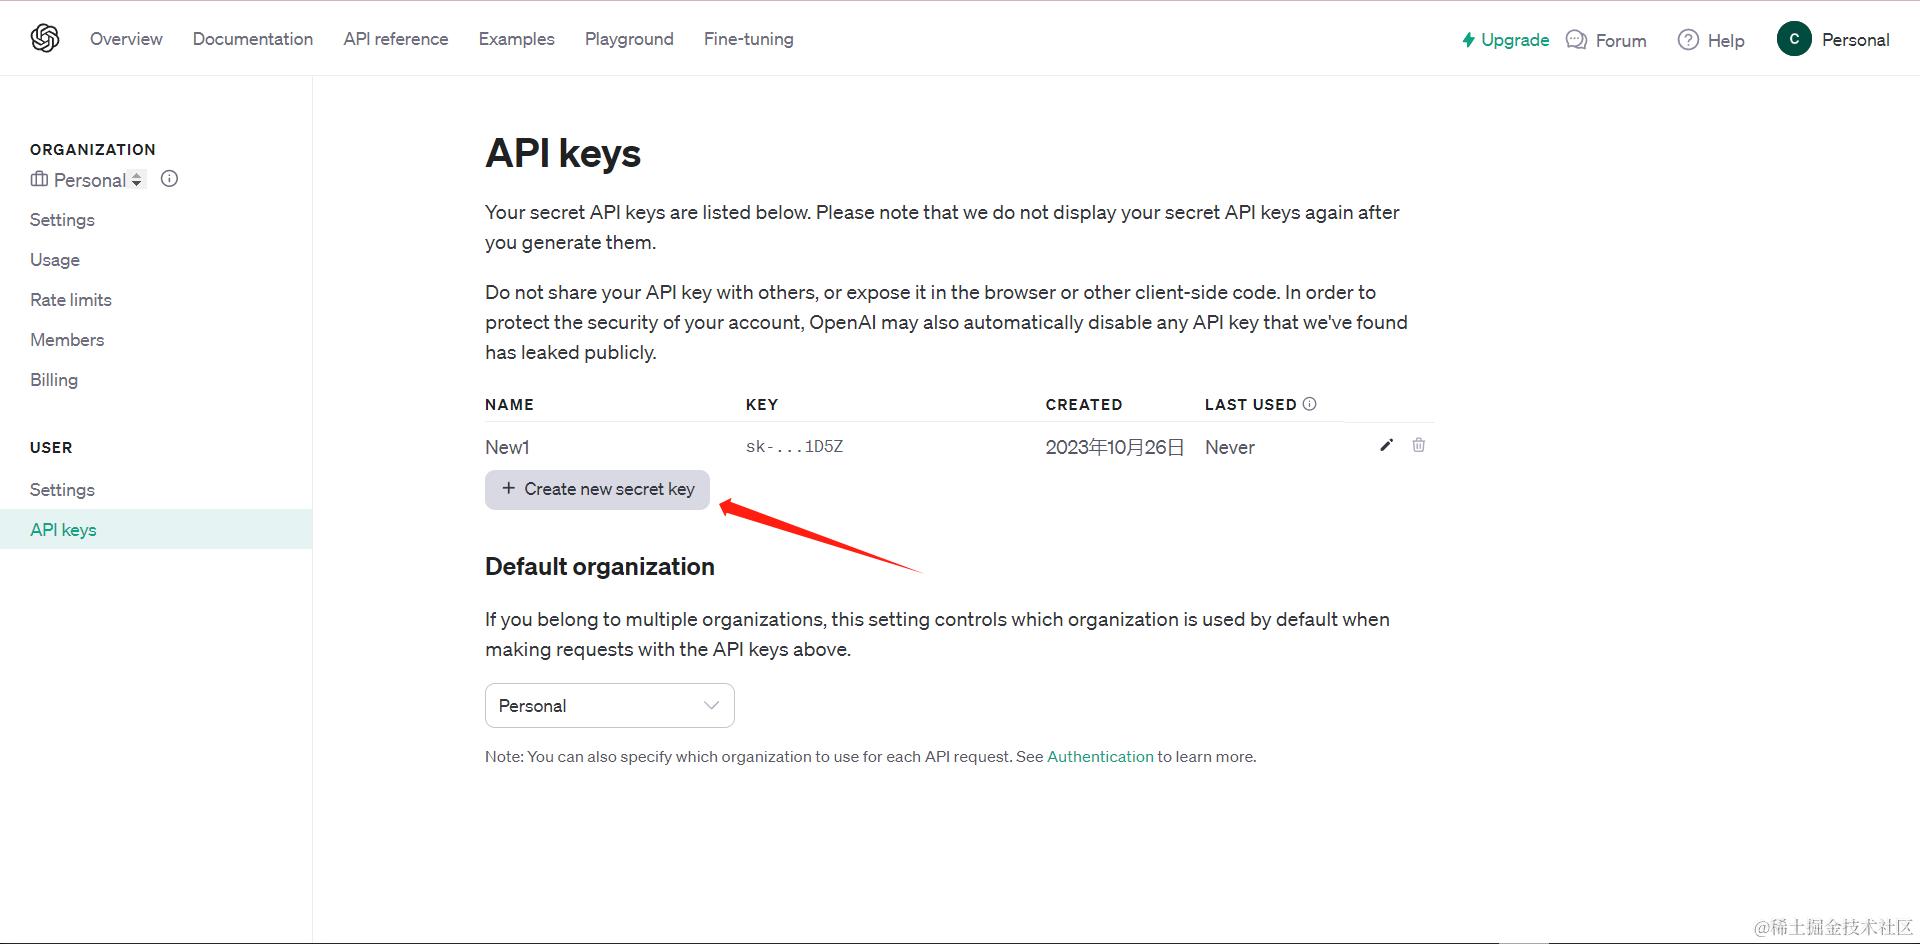Open organization Settings in the sidebar
This screenshot has width=1920, height=944.
62,220
